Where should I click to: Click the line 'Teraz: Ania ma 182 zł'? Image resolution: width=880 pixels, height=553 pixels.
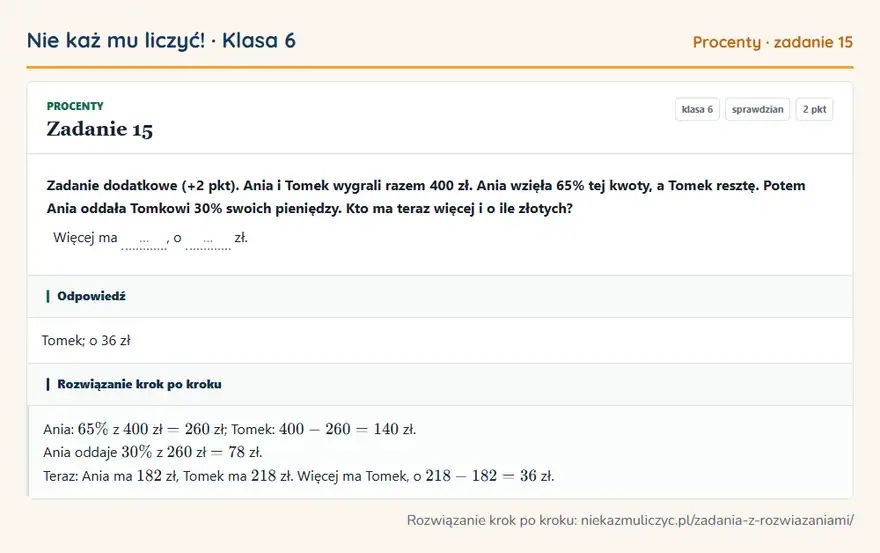click(x=299, y=476)
